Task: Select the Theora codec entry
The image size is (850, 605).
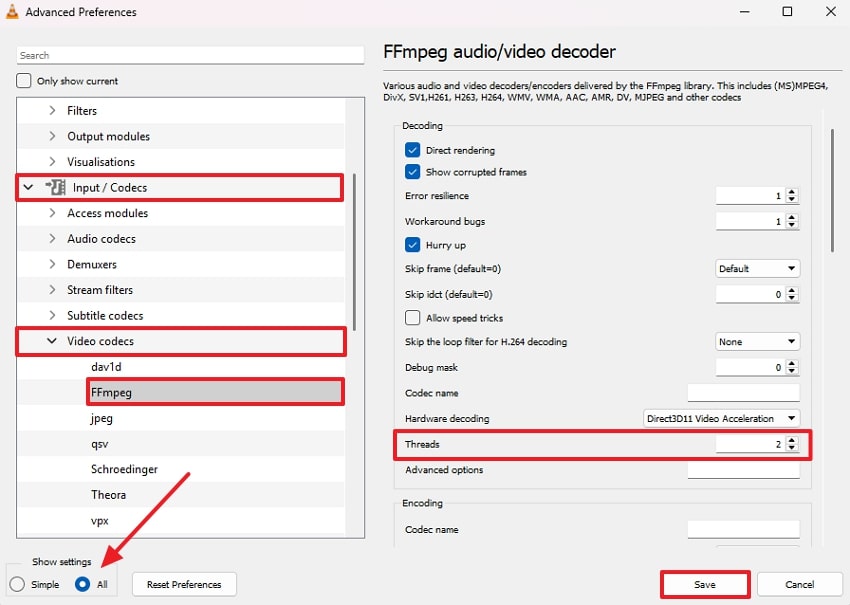Action: tap(108, 494)
